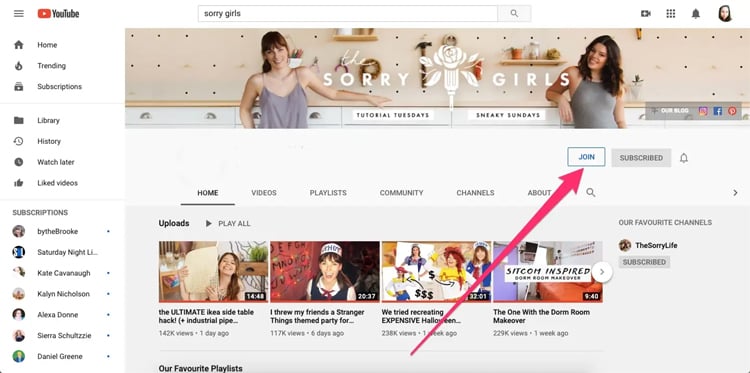Switch to the HOME tab
750x373 pixels.
pos(208,193)
